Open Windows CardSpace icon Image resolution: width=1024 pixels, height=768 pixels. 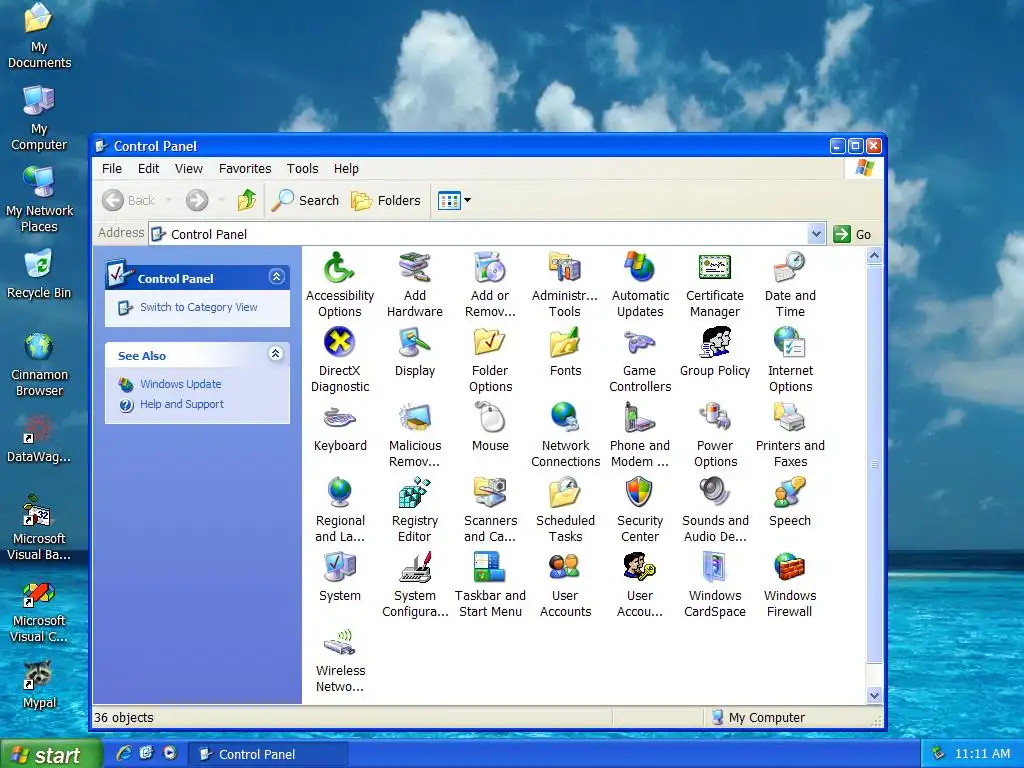(x=715, y=568)
